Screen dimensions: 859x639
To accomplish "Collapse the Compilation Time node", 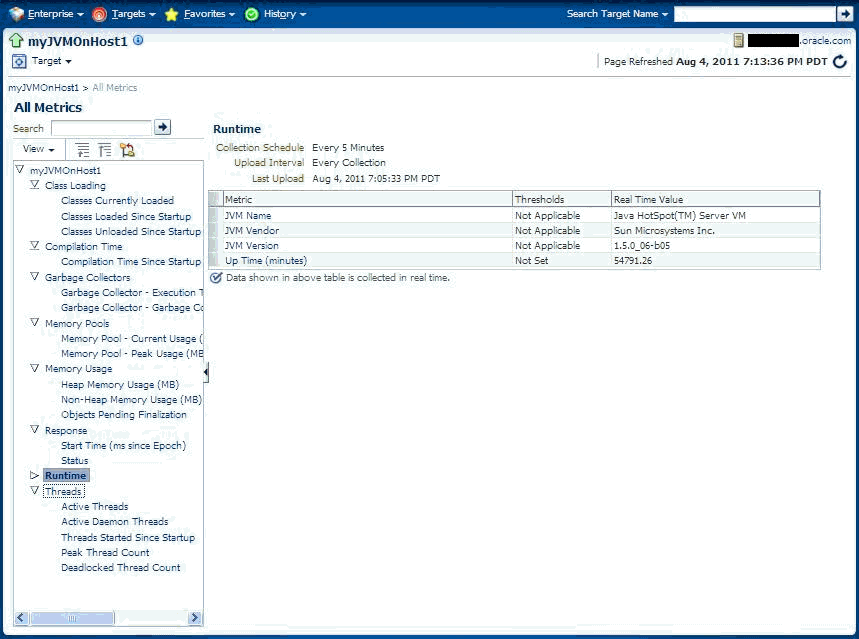I will pyautogui.click(x=35, y=246).
